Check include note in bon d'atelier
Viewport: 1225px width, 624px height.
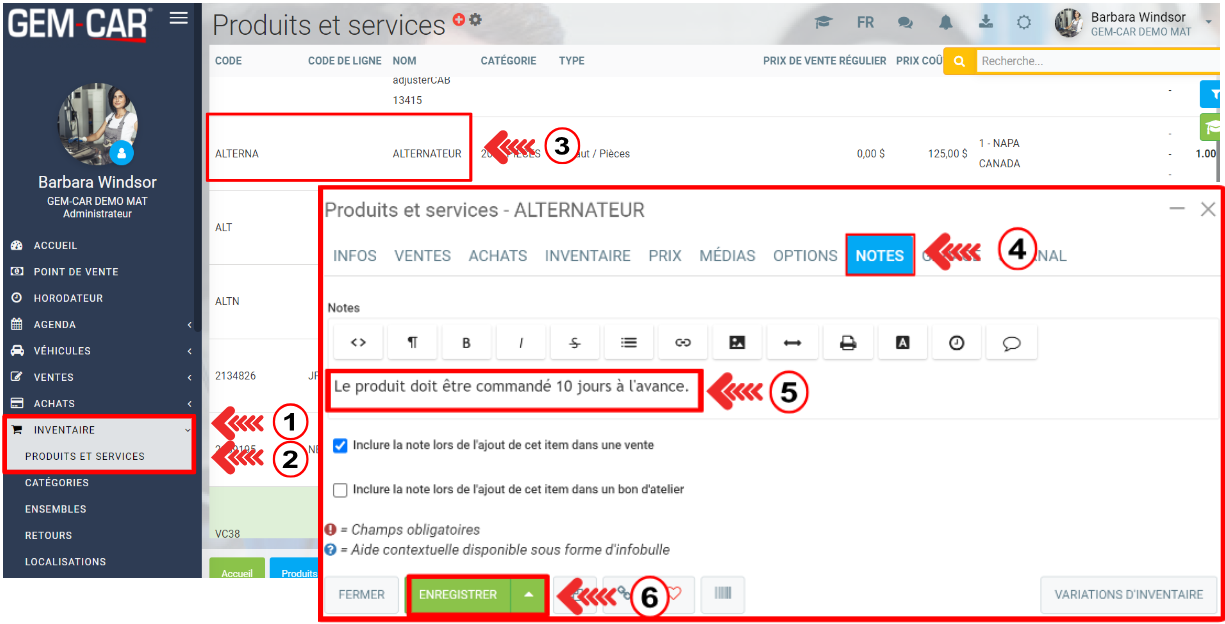340,490
